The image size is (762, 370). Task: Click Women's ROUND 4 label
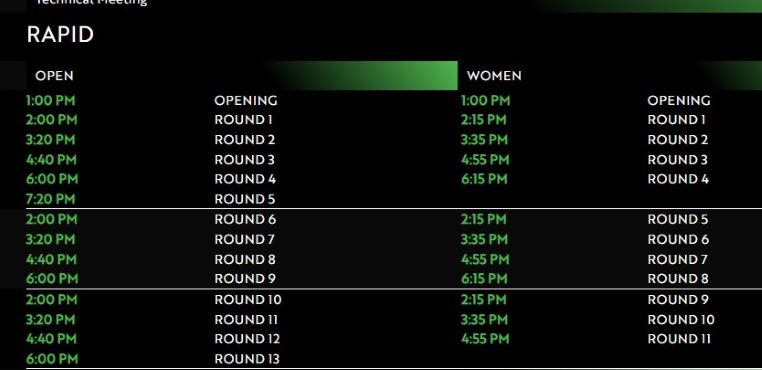coord(678,179)
